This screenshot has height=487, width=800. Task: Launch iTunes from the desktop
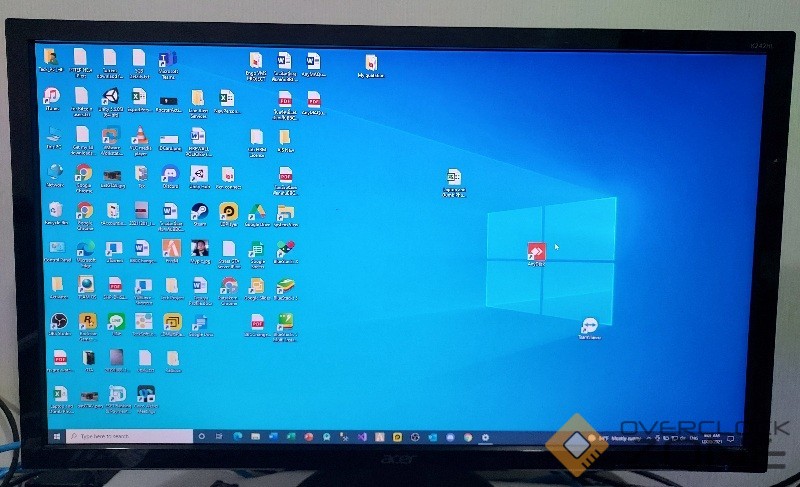51,98
